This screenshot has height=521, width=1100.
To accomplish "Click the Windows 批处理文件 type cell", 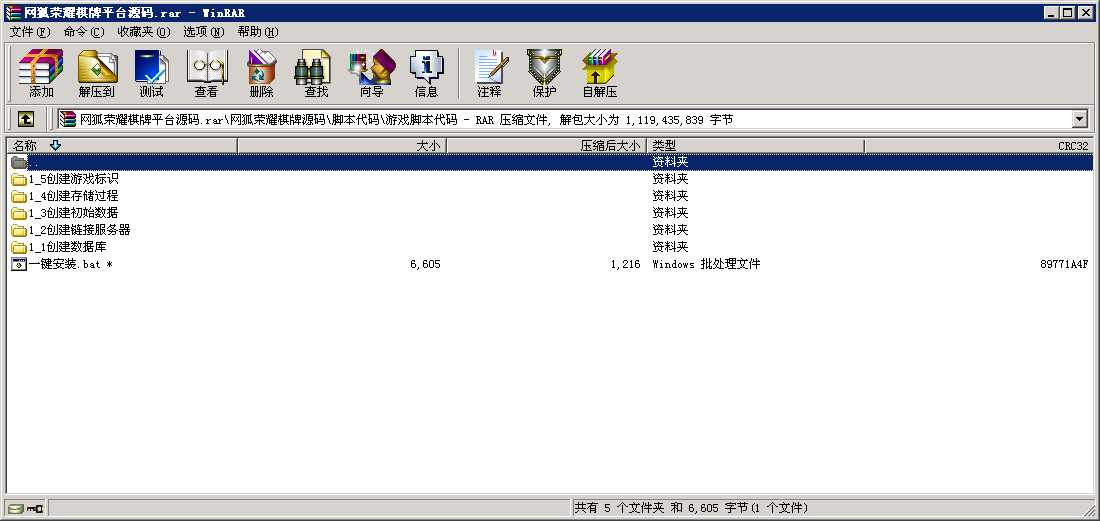I will click(706, 264).
